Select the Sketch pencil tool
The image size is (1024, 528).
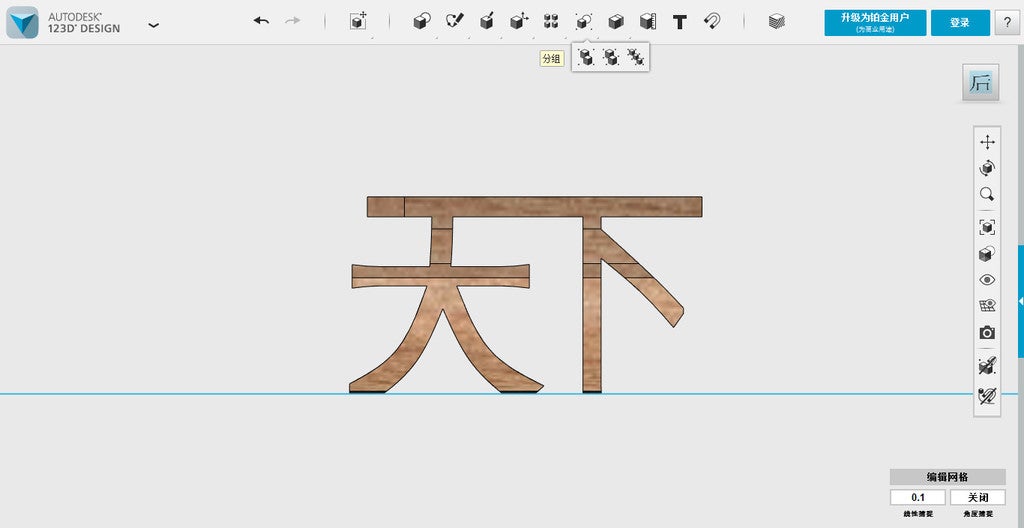(x=454, y=22)
